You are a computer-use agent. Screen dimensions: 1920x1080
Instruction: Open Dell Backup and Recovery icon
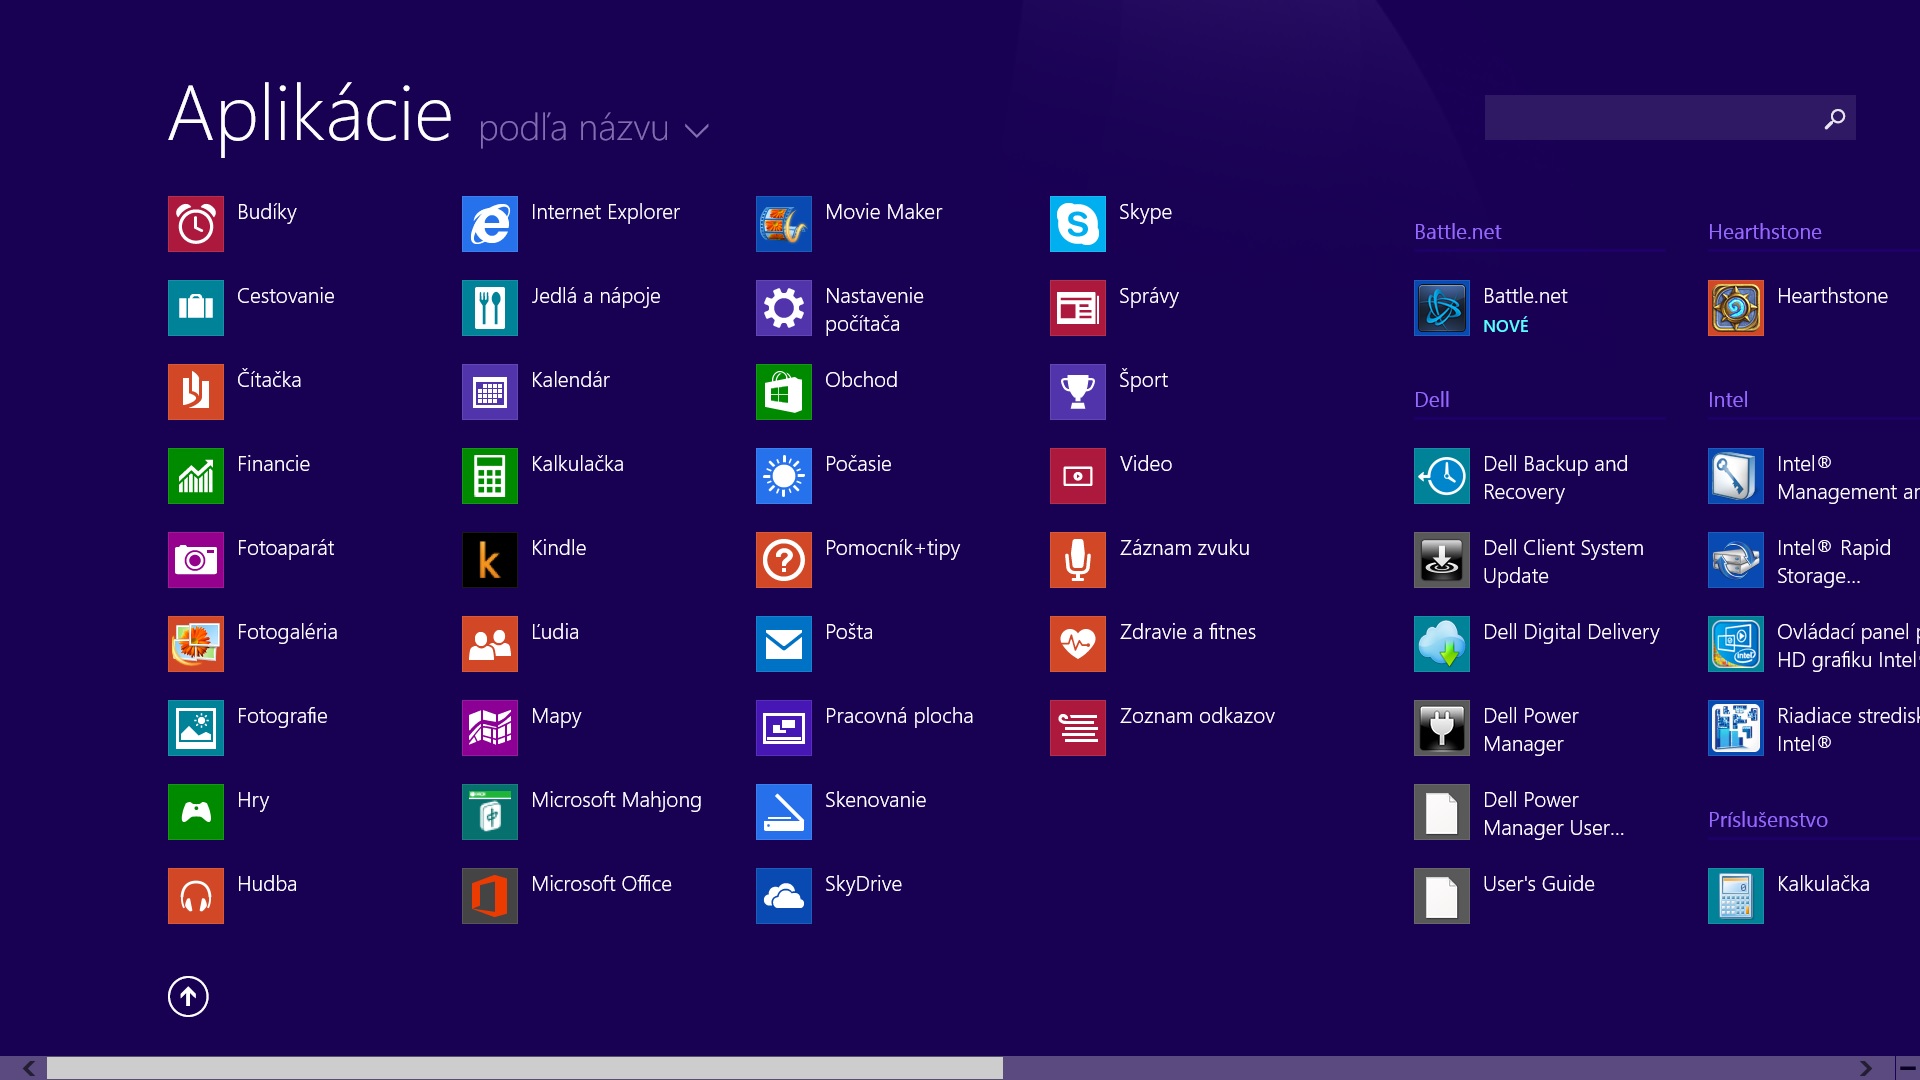[x=1442, y=476]
